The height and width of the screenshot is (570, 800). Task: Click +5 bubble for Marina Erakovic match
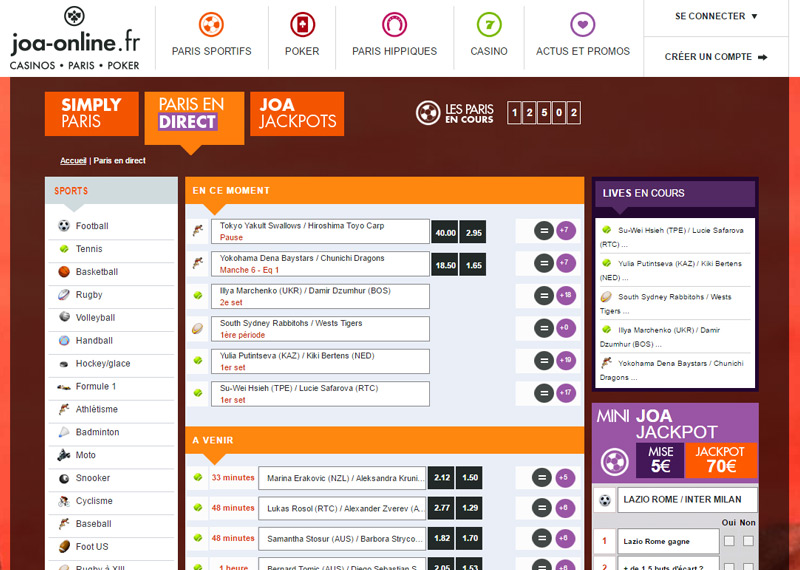(564, 478)
